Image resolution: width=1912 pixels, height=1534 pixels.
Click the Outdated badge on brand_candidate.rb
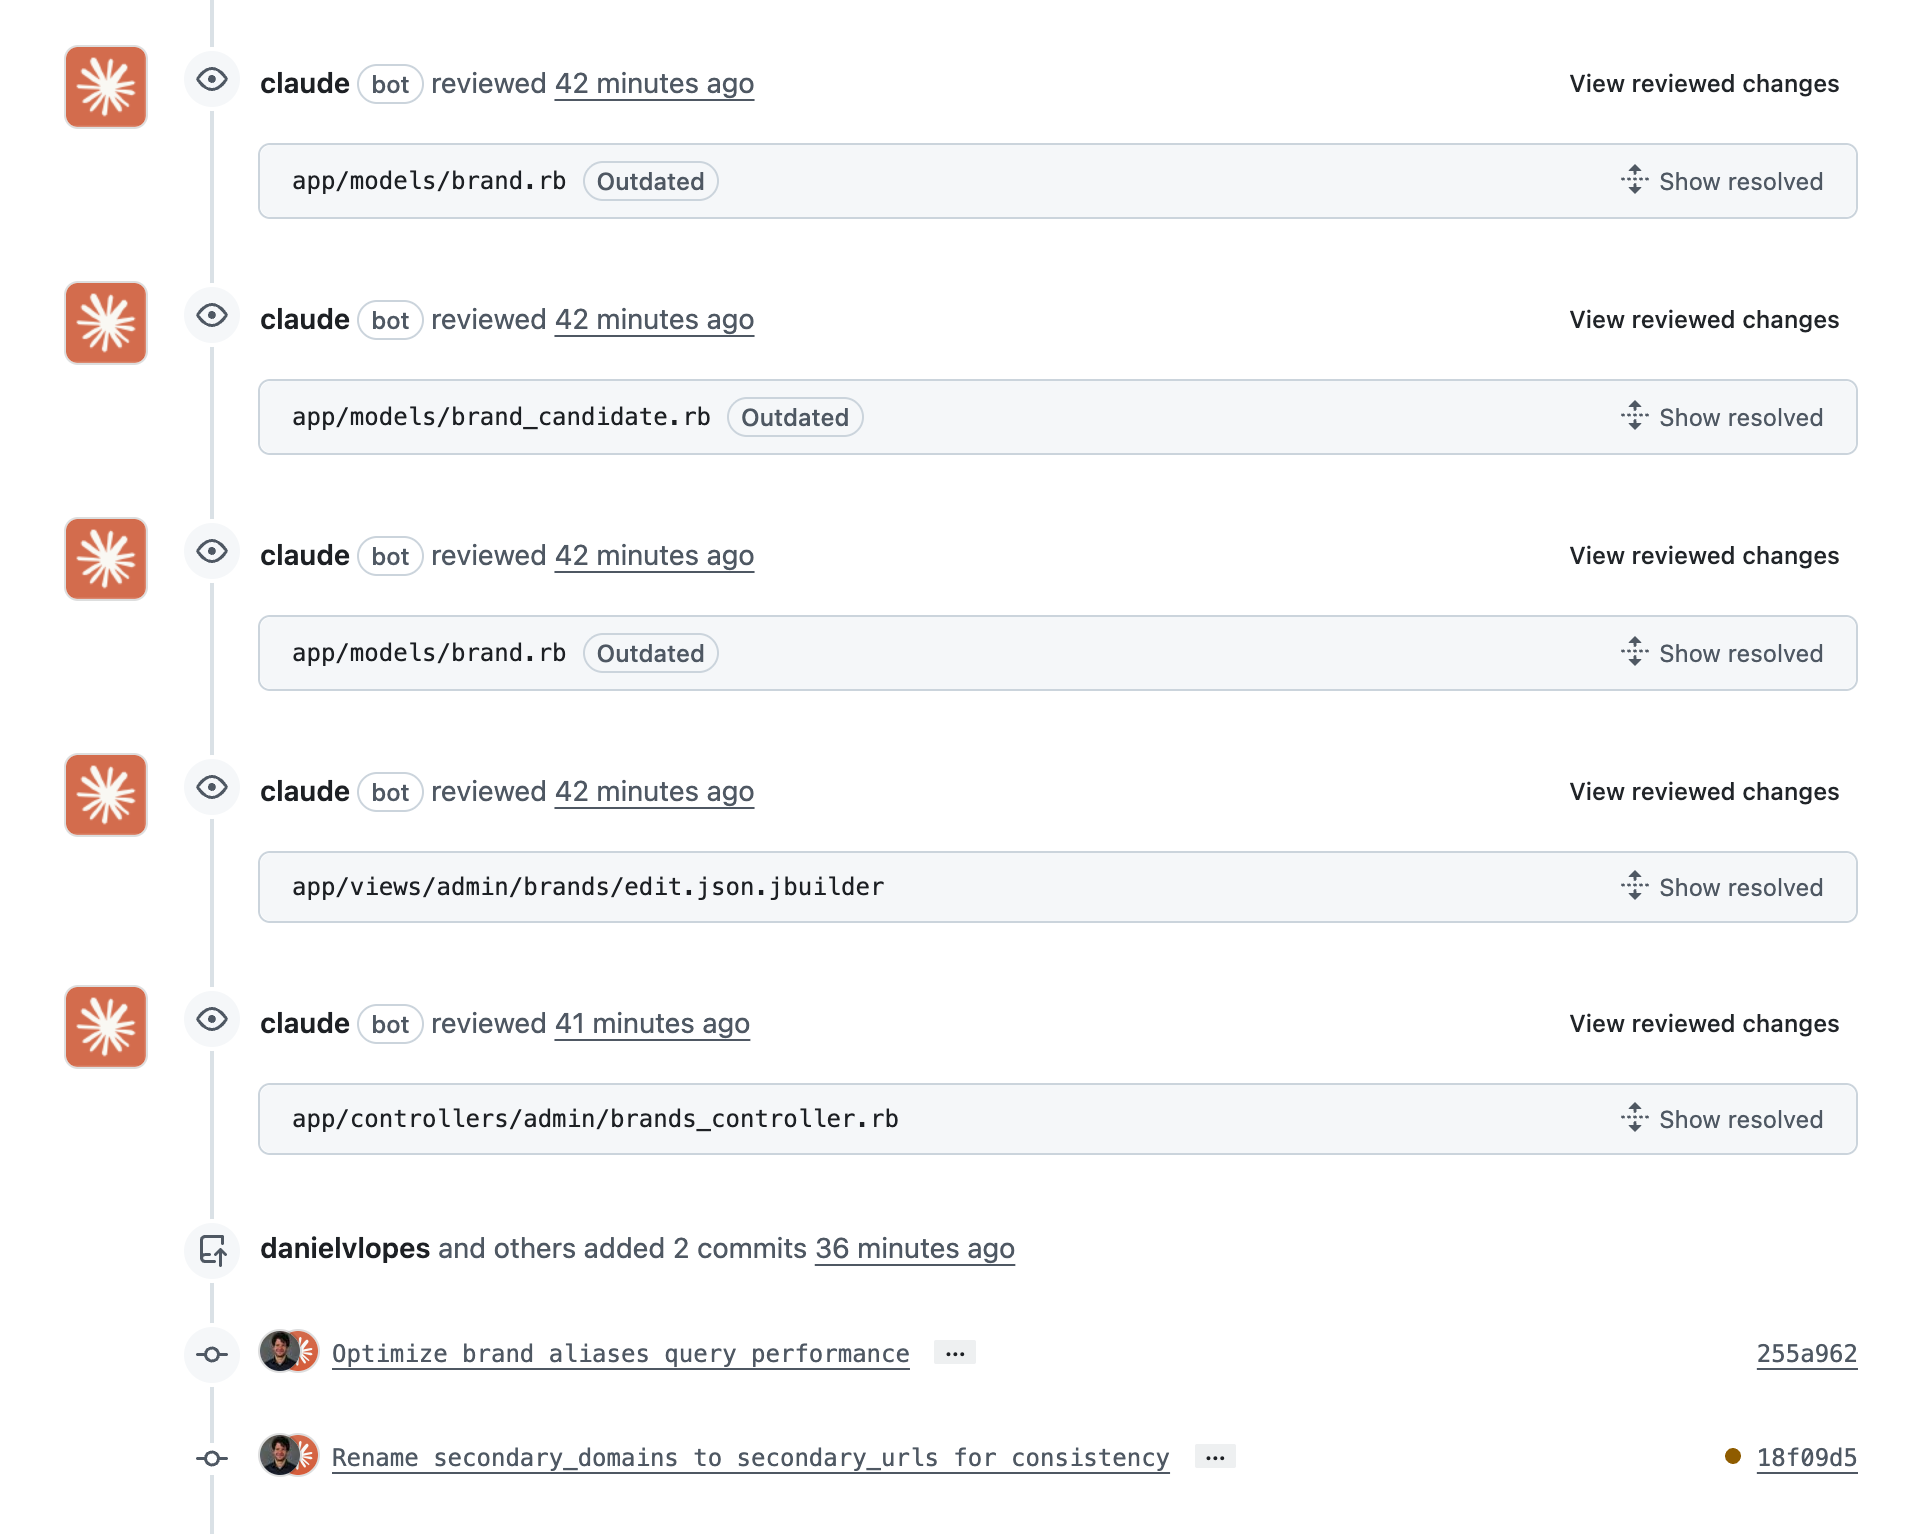tap(795, 418)
